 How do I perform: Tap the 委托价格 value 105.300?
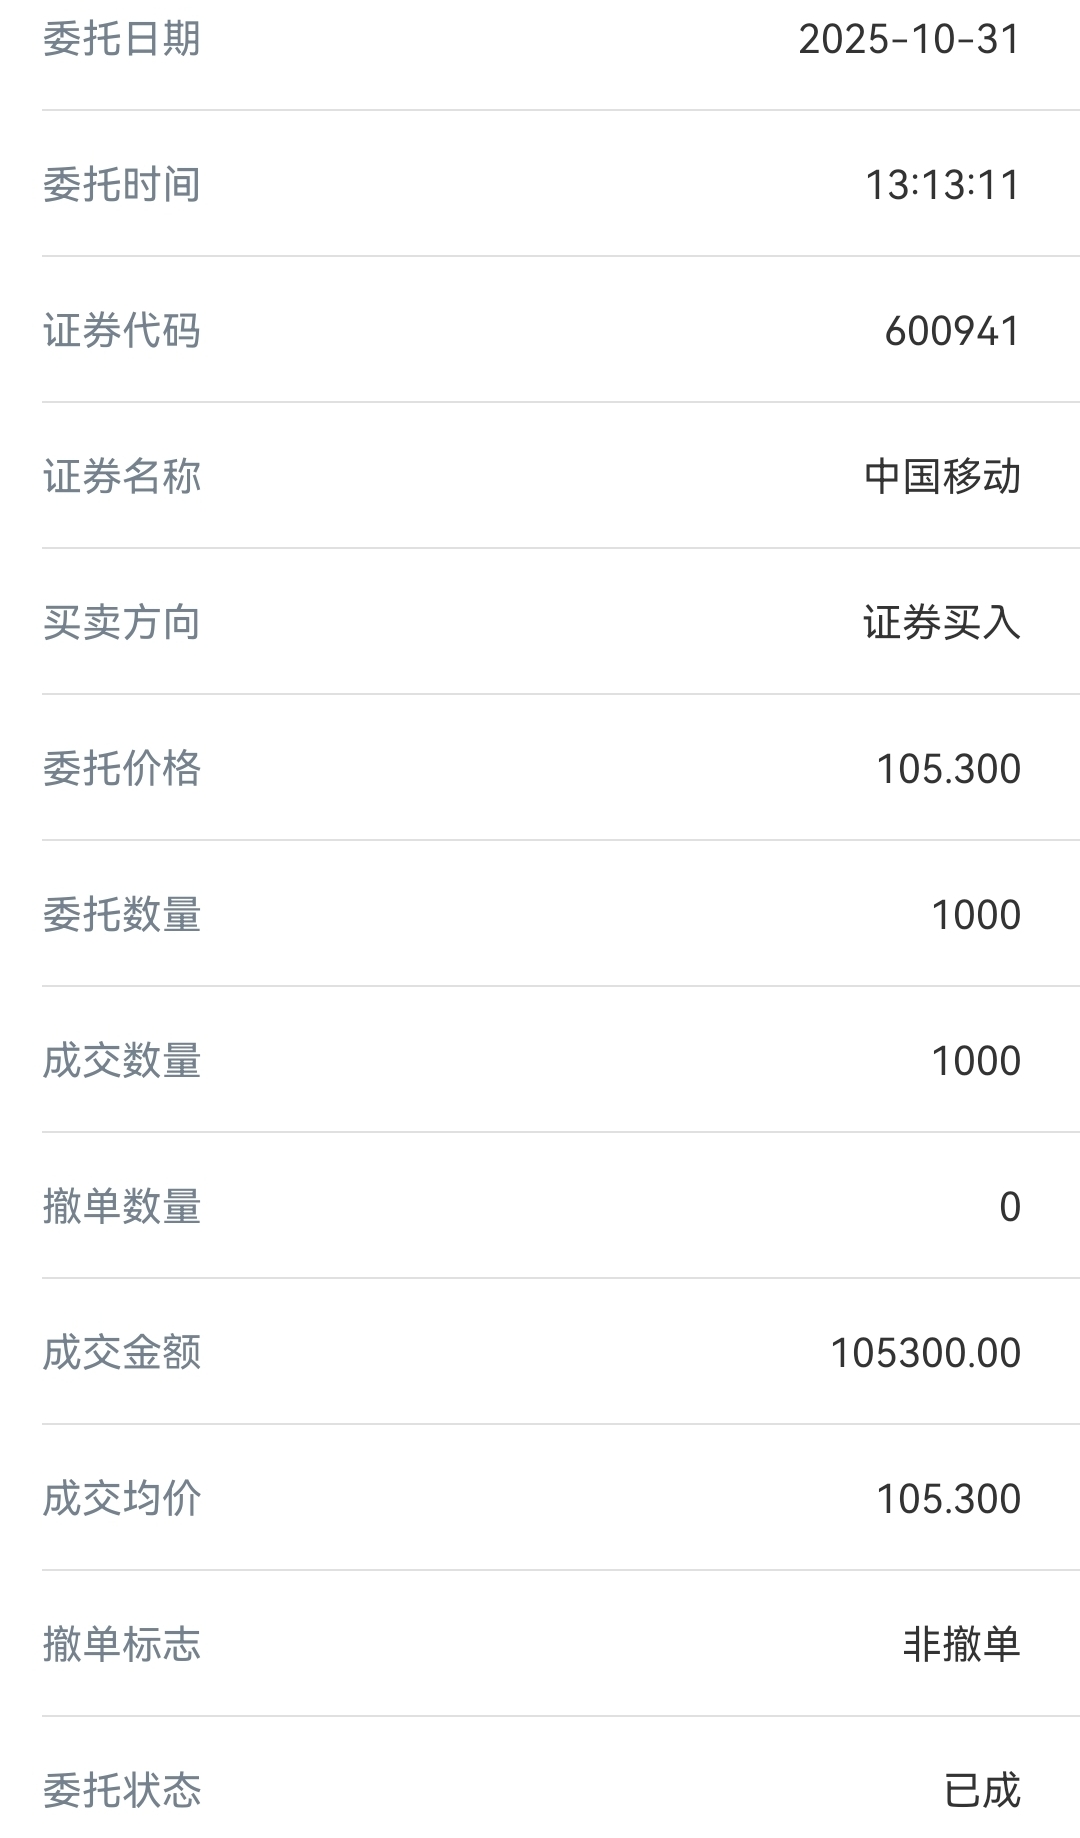(948, 769)
